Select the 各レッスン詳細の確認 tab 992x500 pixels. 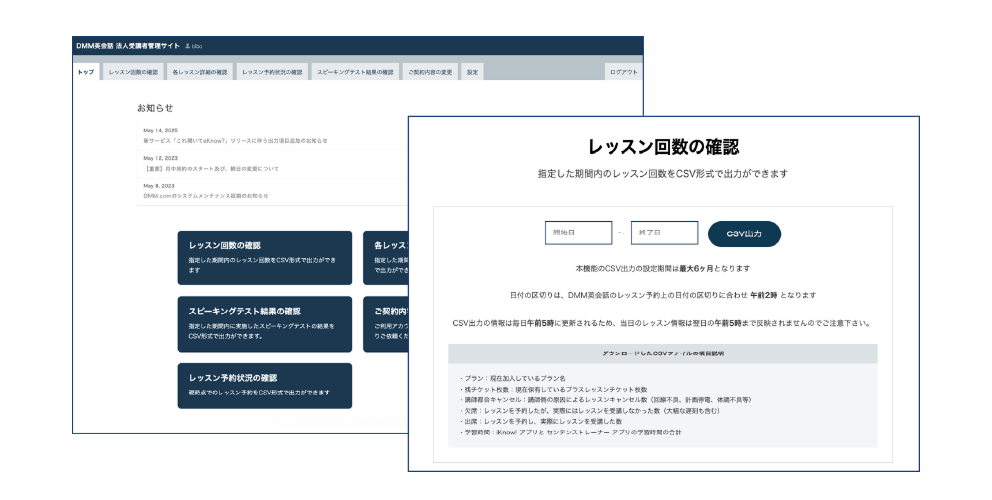pyautogui.click(x=199, y=72)
